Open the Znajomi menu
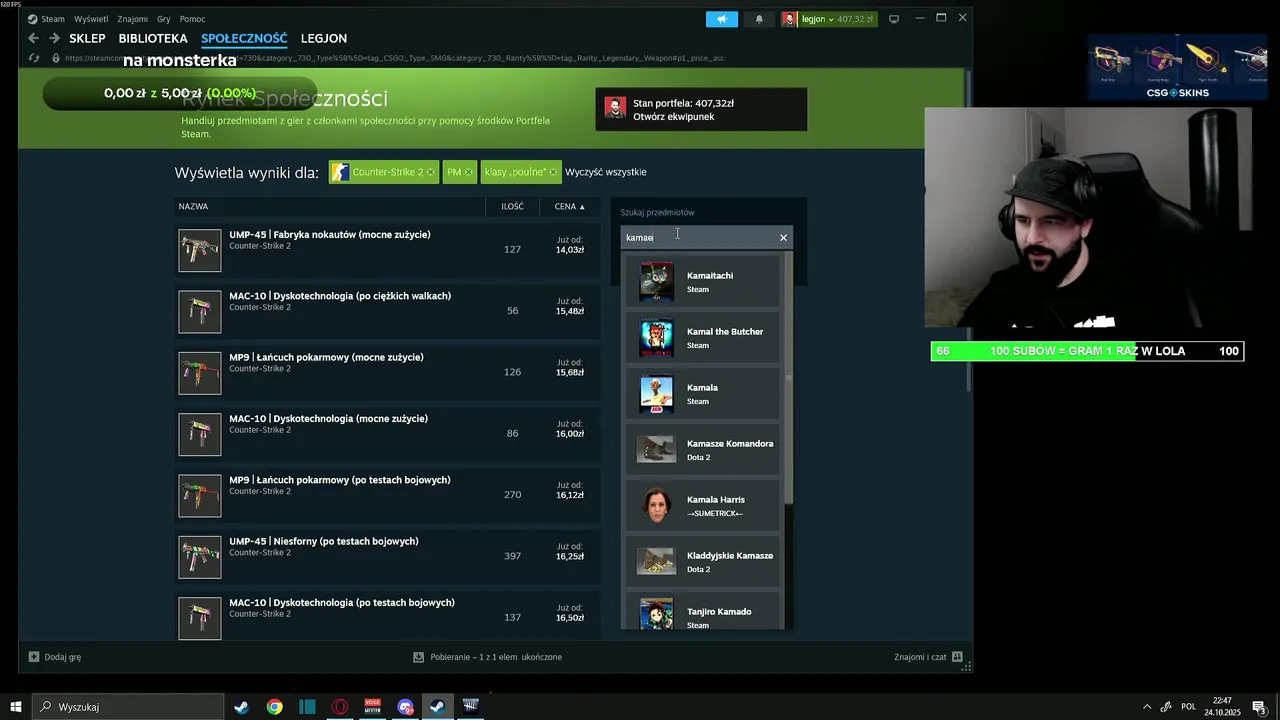1280x720 pixels. [x=132, y=19]
